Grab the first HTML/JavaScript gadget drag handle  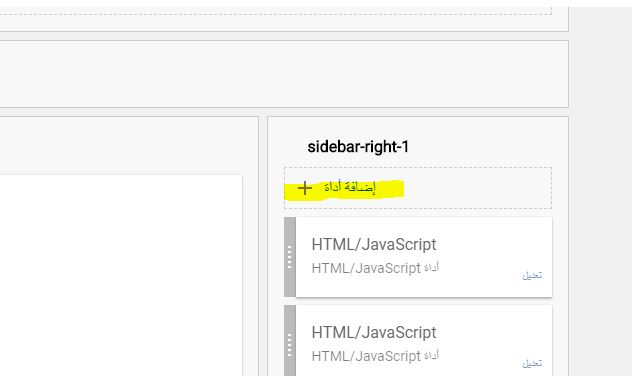click(290, 257)
